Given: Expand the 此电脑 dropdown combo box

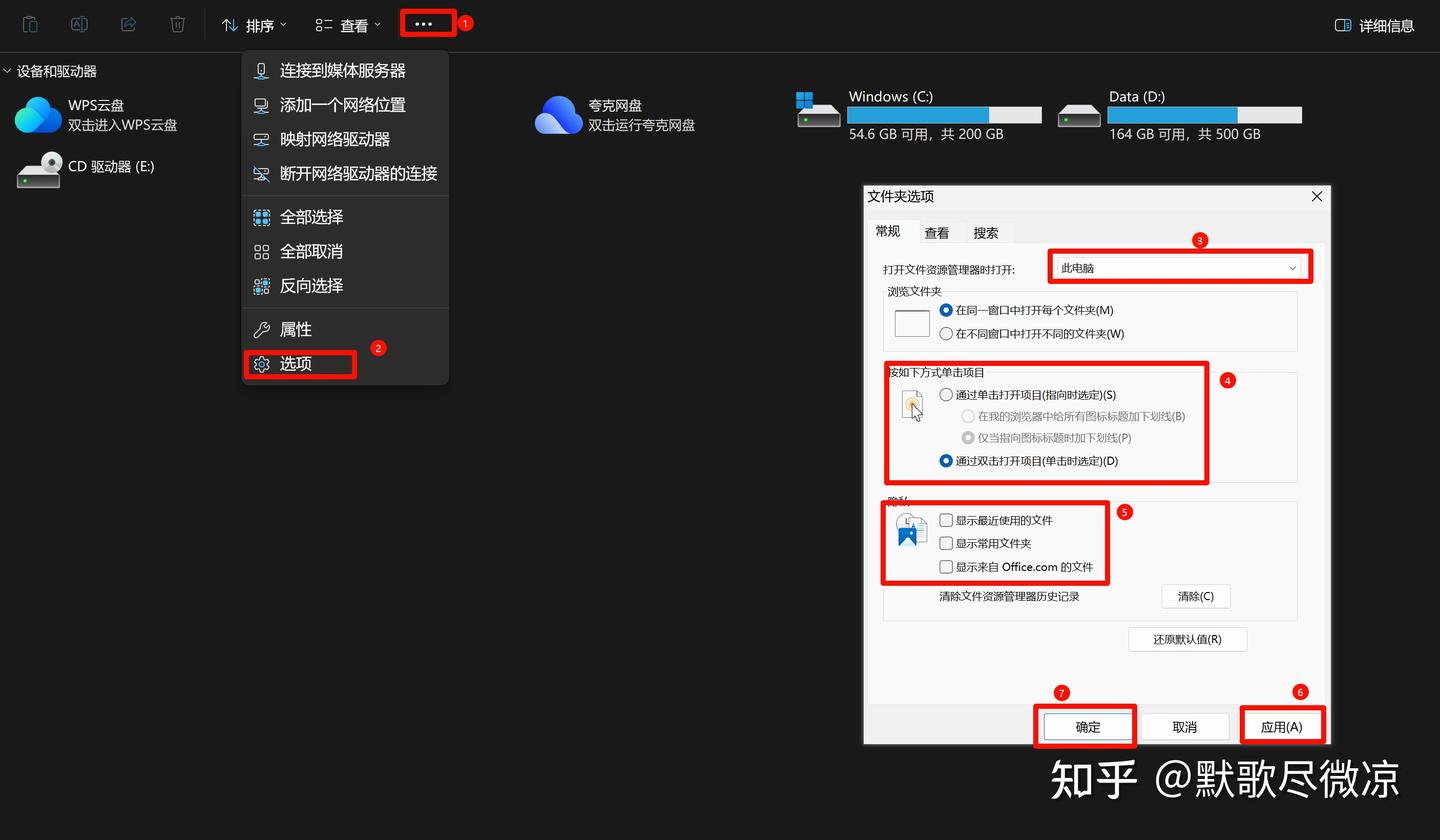Looking at the screenshot, I should click(x=1179, y=268).
